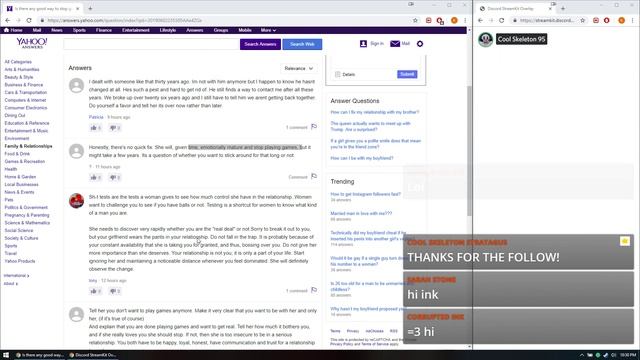Open Computers & Internet category
The image size is (640, 360).
[25, 100]
